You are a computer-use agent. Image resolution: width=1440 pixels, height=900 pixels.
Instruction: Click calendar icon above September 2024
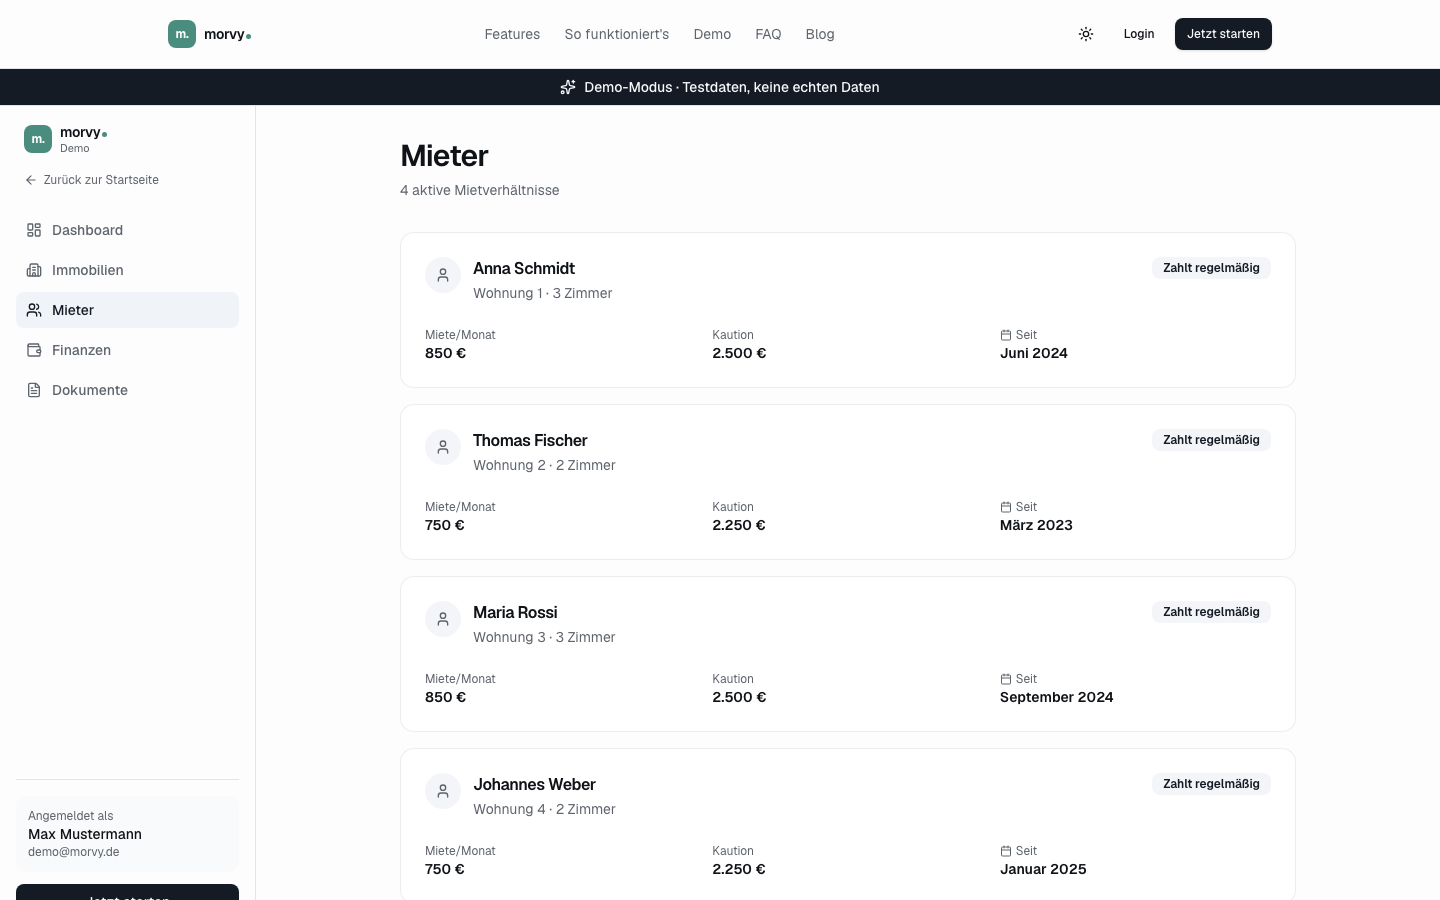[x=1006, y=679]
